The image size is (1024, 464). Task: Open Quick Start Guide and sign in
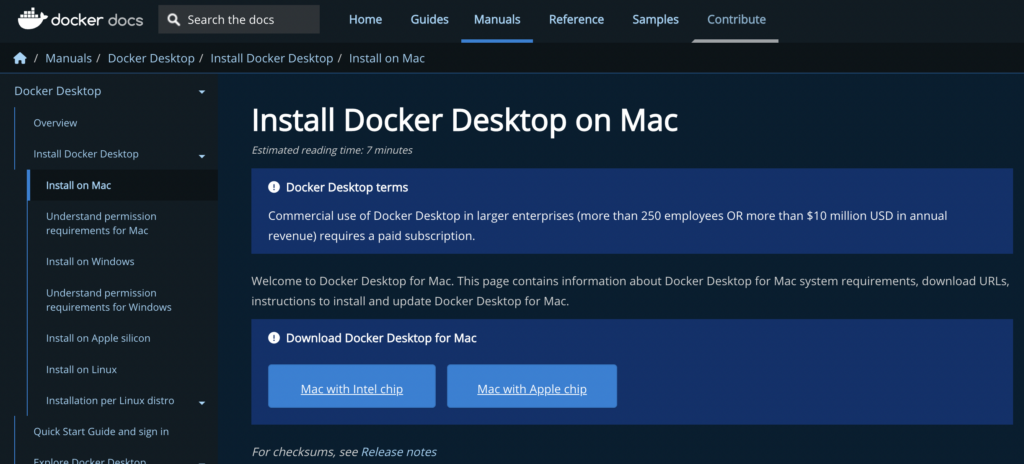click(x=101, y=432)
